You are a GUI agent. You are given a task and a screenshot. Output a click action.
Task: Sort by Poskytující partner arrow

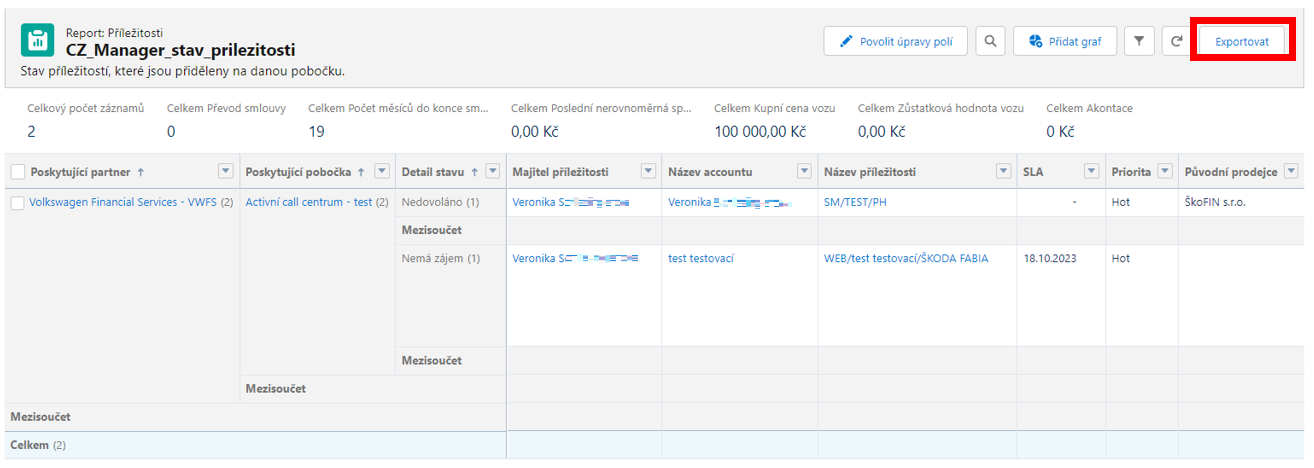(x=140, y=172)
